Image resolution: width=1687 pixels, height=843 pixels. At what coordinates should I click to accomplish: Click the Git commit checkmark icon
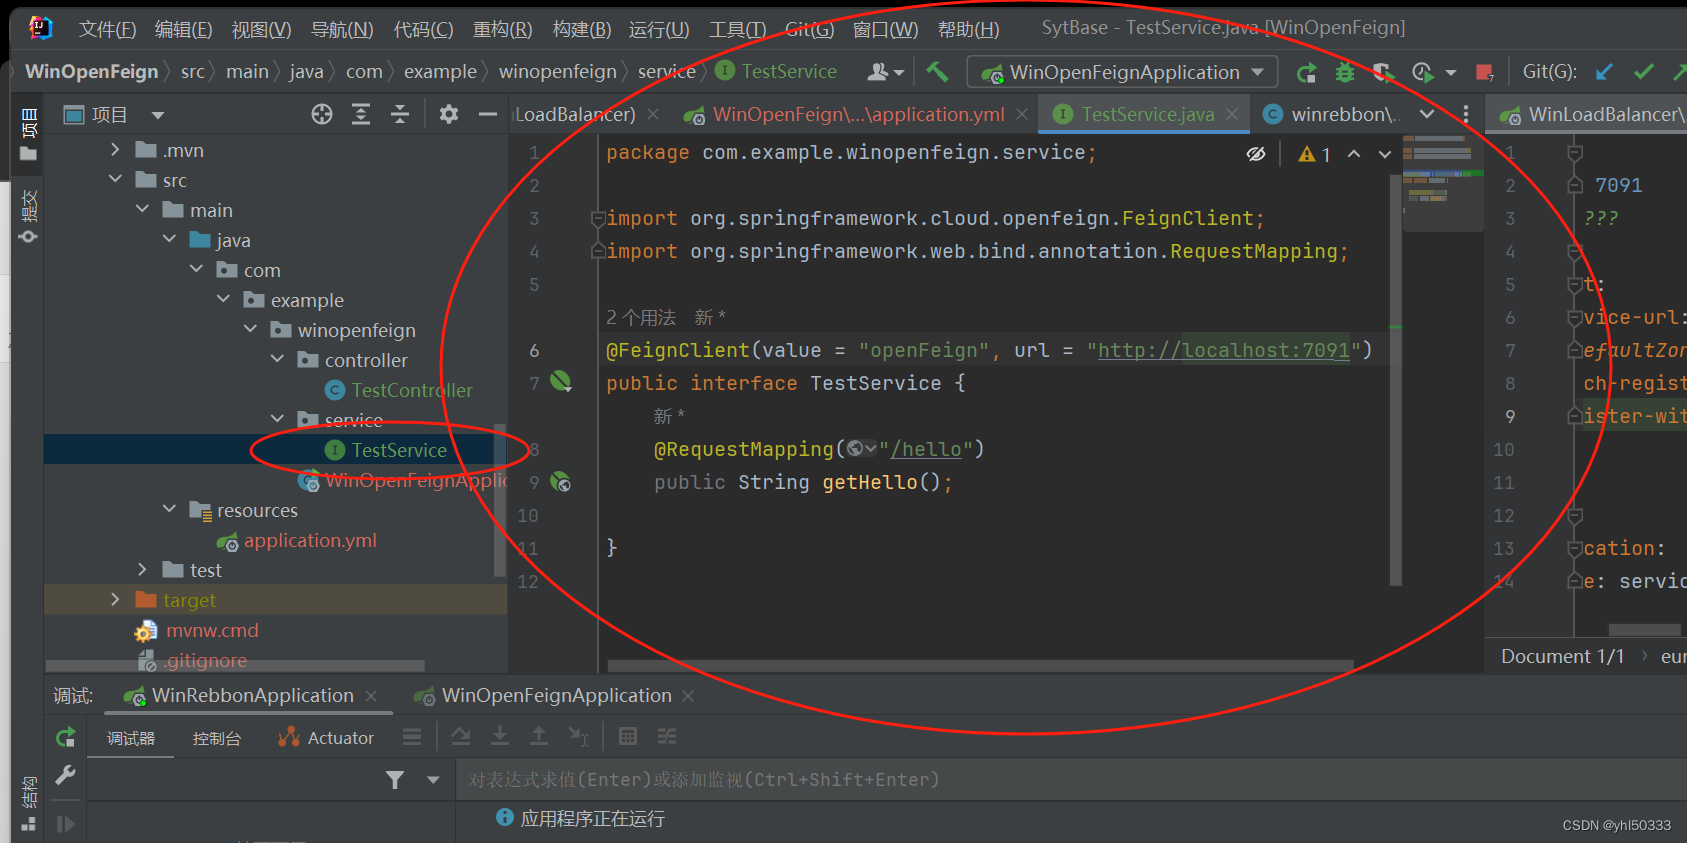1643,72
